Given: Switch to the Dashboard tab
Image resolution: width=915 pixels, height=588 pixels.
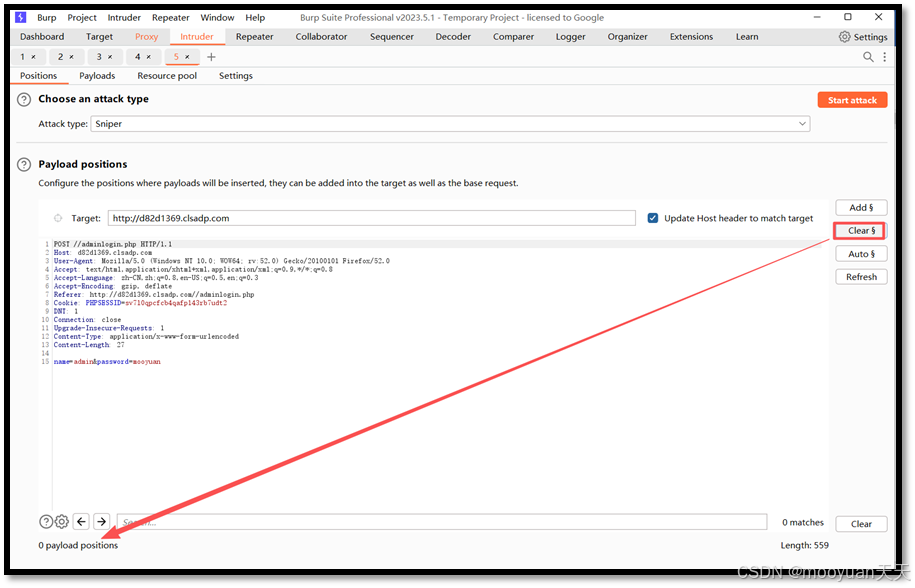Looking at the screenshot, I should click(x=42, y=37).
